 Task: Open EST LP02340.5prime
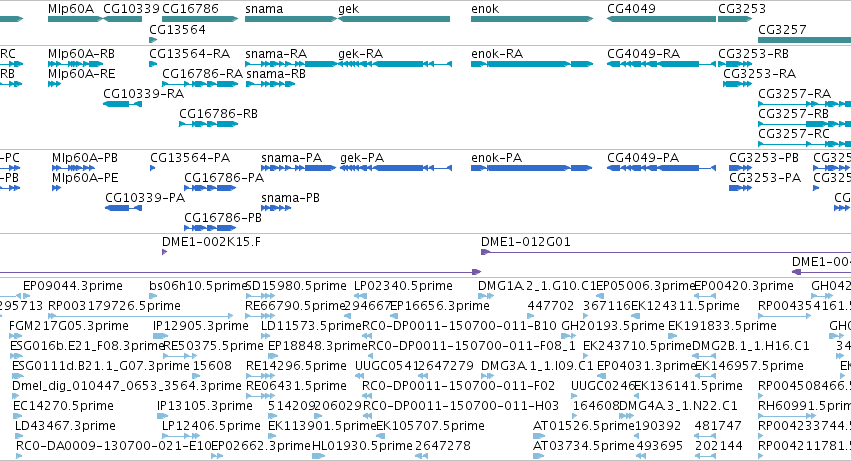pos(403,286)
